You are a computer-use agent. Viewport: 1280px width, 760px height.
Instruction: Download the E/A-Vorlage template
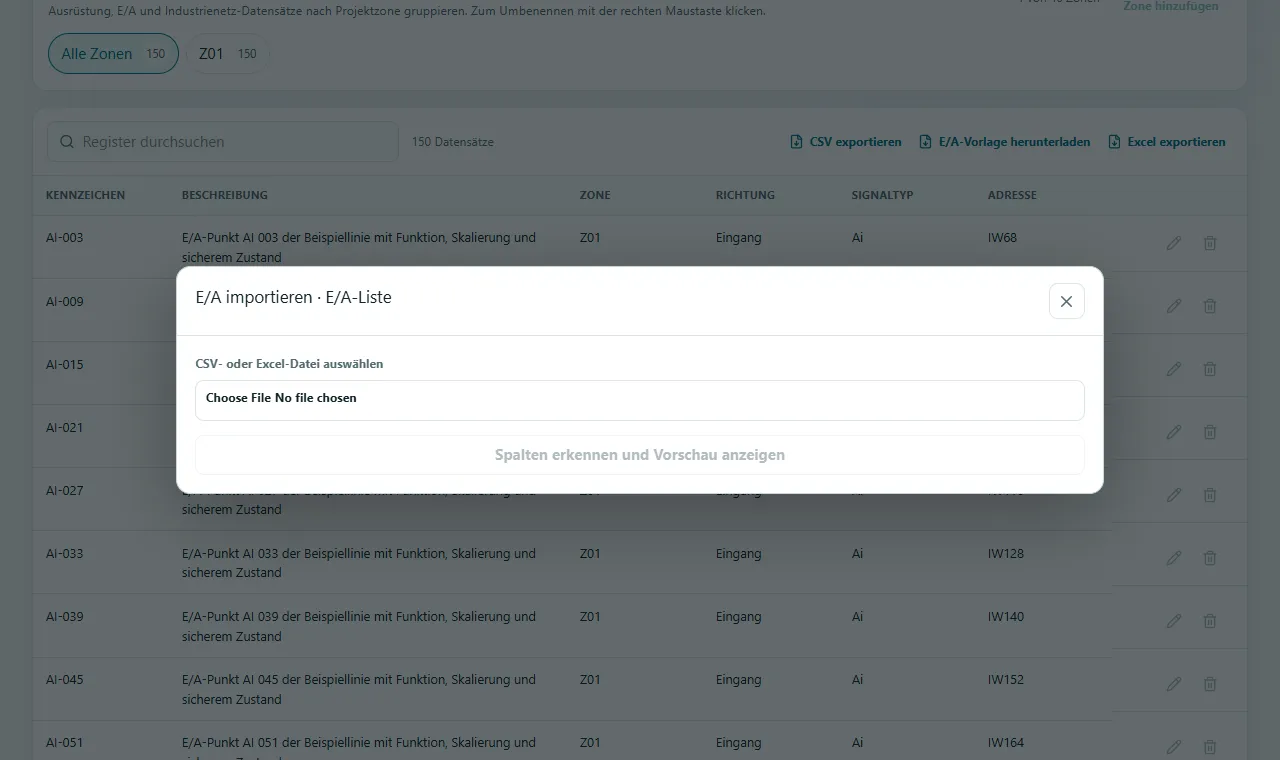click(x=1005, y=142)
